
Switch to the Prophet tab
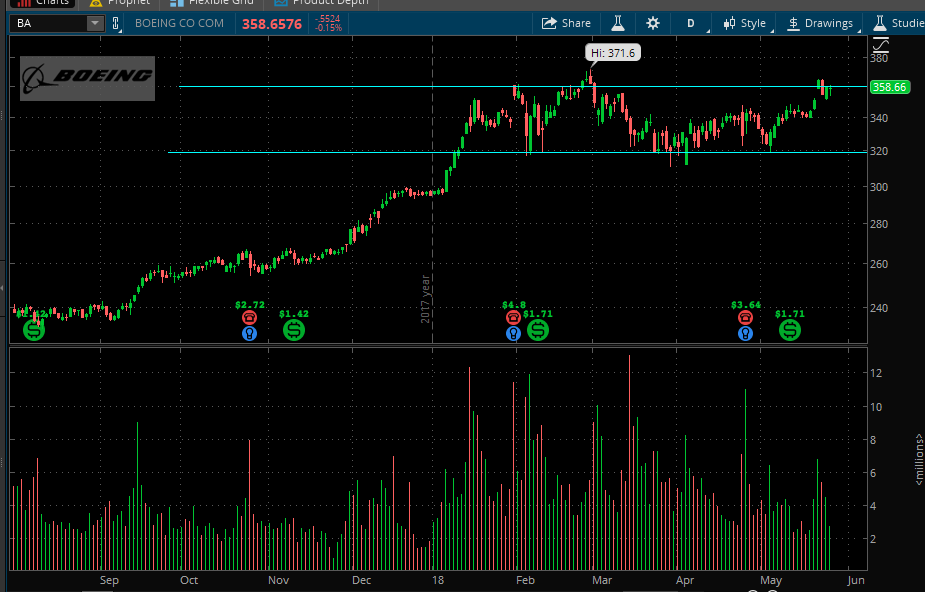pyautogui.click(x=120, y=3)
